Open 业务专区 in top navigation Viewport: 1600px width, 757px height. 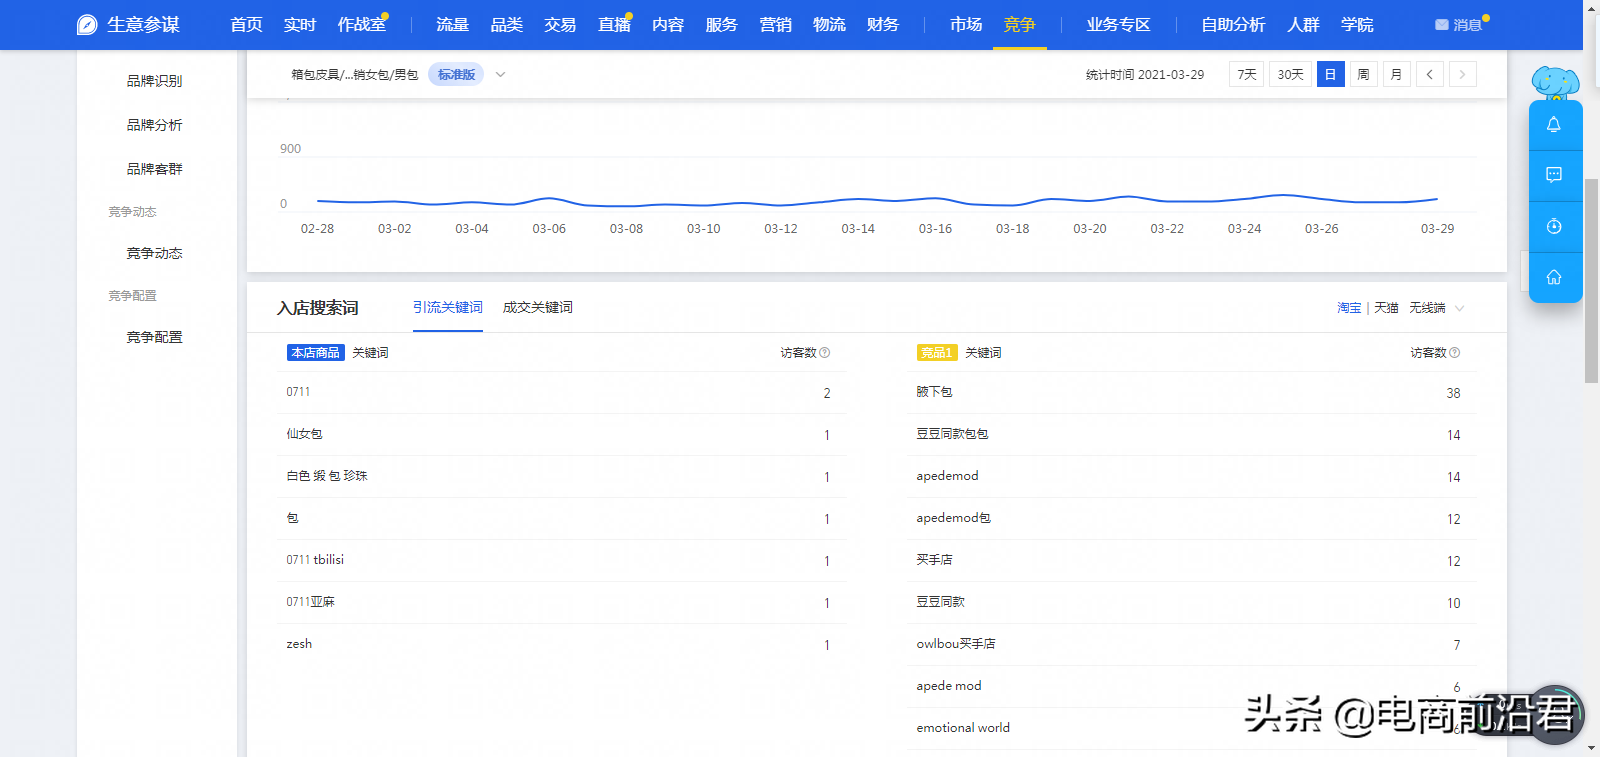coord(1119,25)
